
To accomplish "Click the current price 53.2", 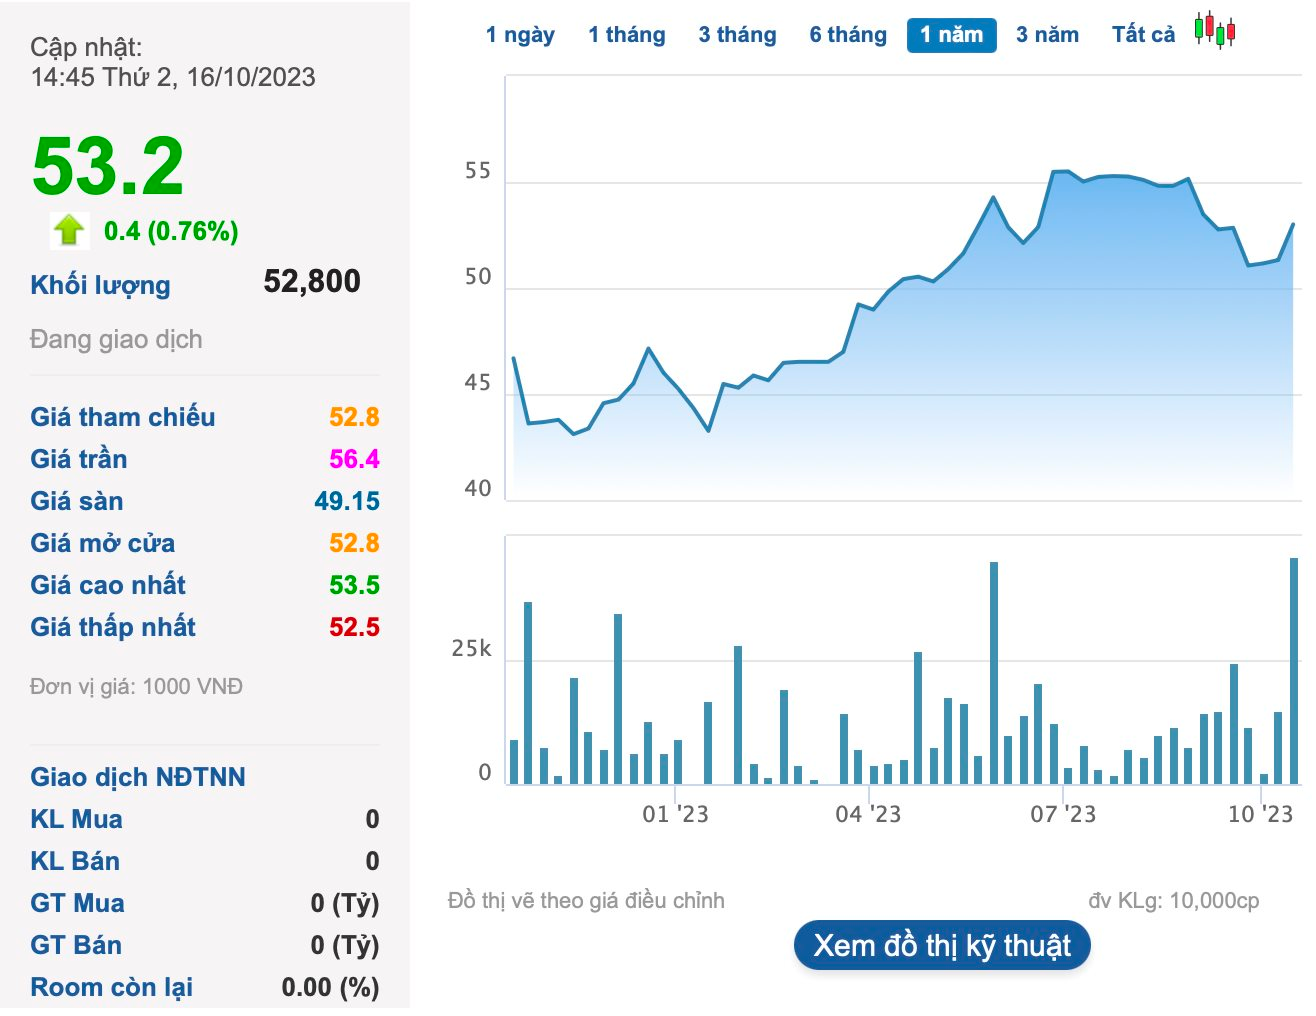I will tap(108, 166).
